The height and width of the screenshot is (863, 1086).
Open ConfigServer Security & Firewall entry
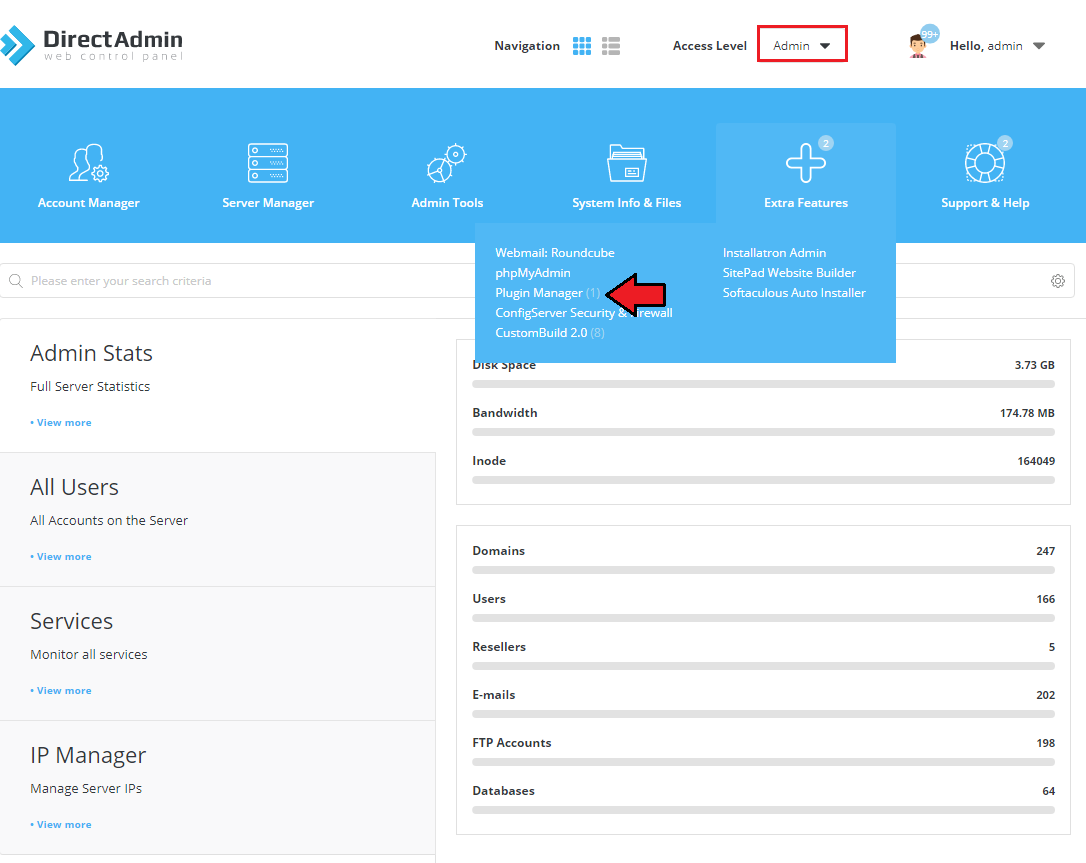click(584, 313)
